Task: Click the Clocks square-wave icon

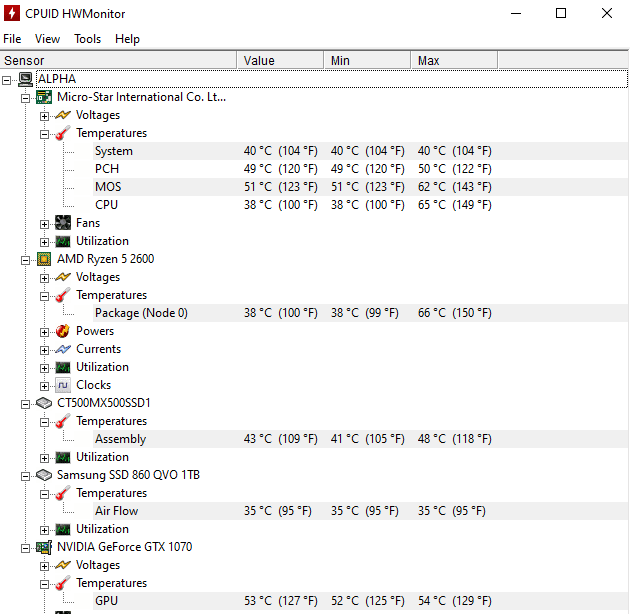Action: tap(63, 385)
